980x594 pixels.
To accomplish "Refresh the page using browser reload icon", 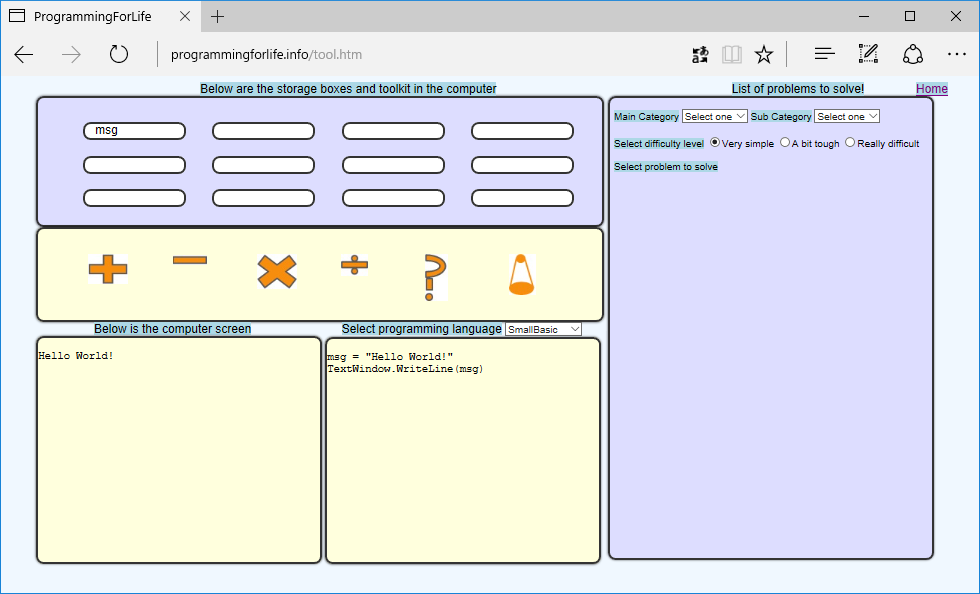I will (x=119, y=54).
